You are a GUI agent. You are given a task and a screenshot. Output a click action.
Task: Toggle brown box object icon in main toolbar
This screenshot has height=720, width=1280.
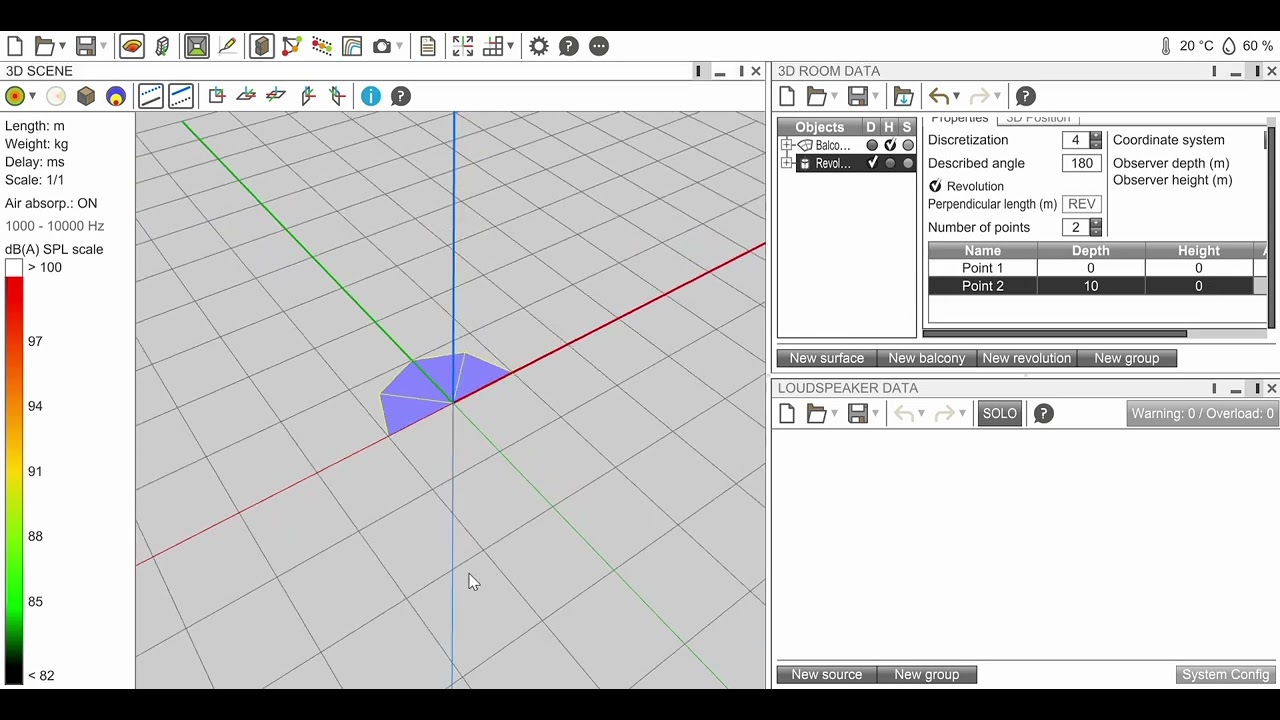coord(262,46)
